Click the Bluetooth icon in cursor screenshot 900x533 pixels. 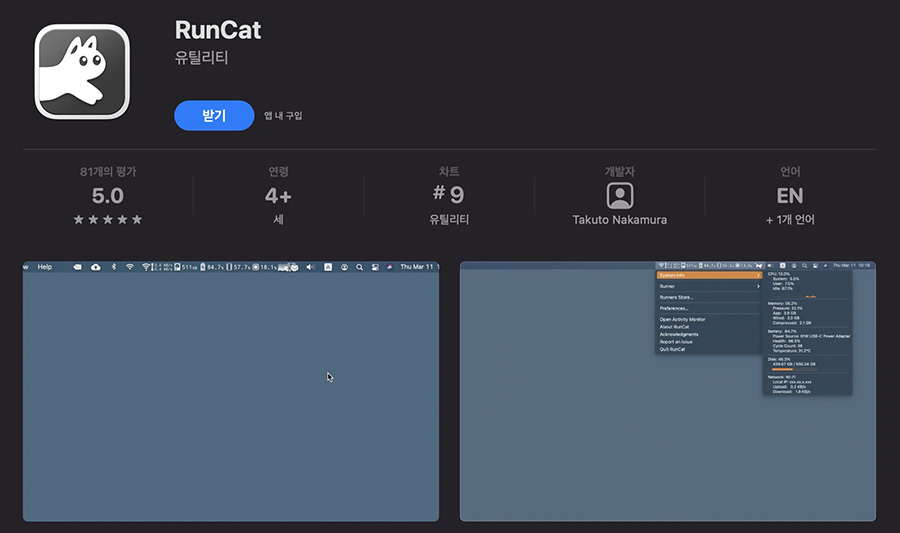[114, 267]
